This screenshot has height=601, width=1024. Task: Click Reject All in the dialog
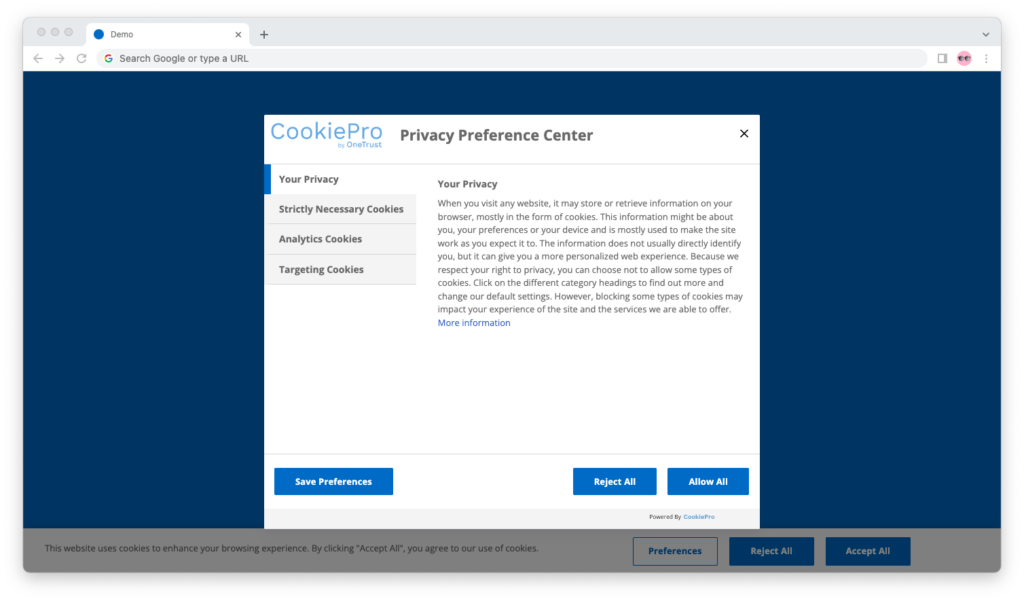pyautogui.click(x=615, y=481)
